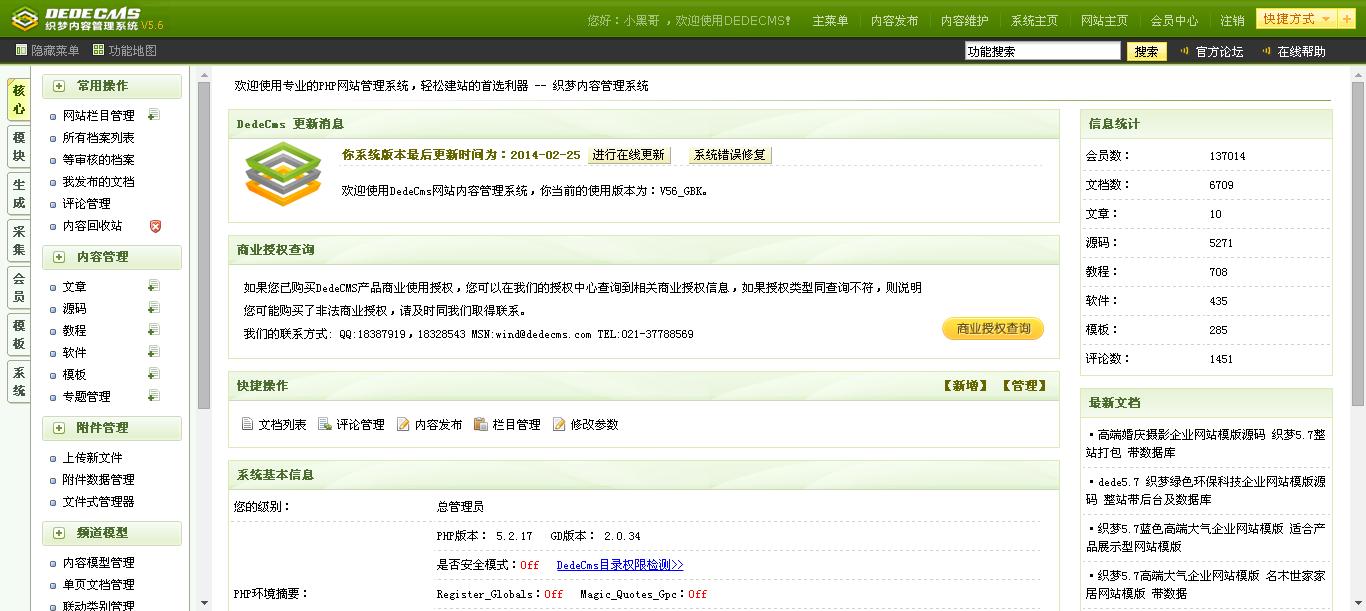This screenshot has width=1366, height=611.
Task: Open 上传新文件 in the sidebar
Action: 92,457
